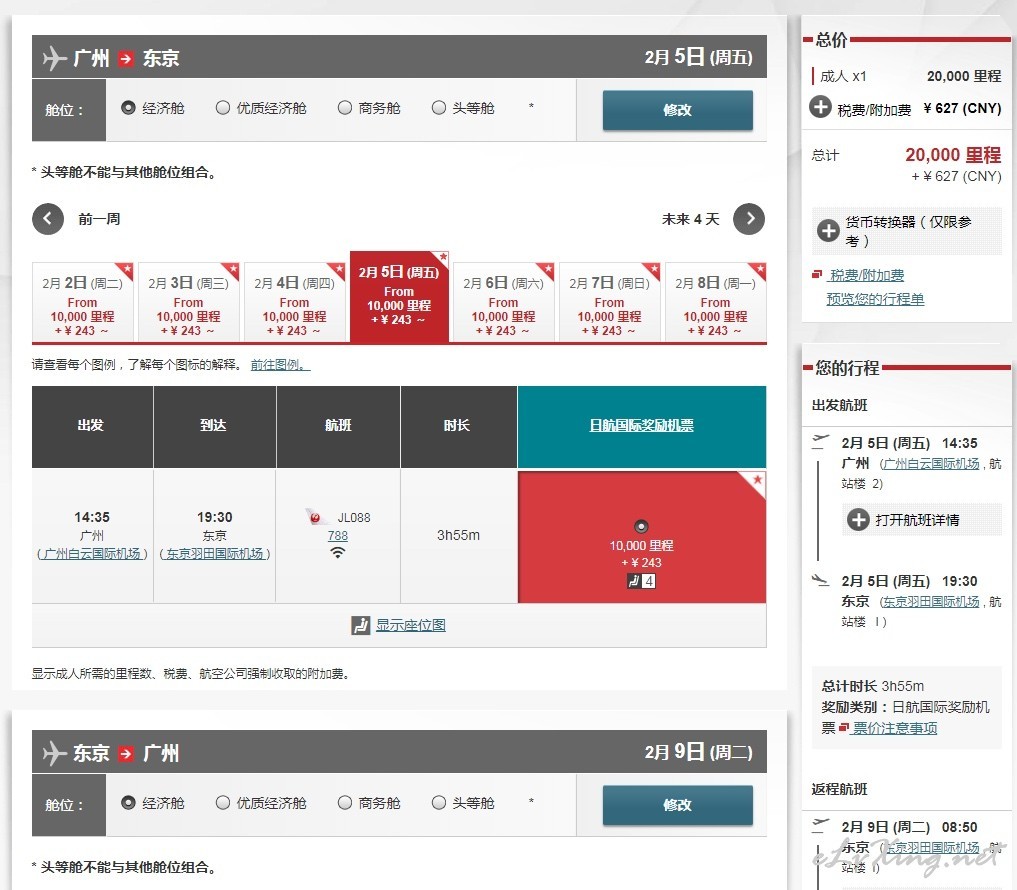Click the red arrow between 东京 and 广州
Image resolution: width=1017 pixels, height=890 pixels.
[126, 754]
